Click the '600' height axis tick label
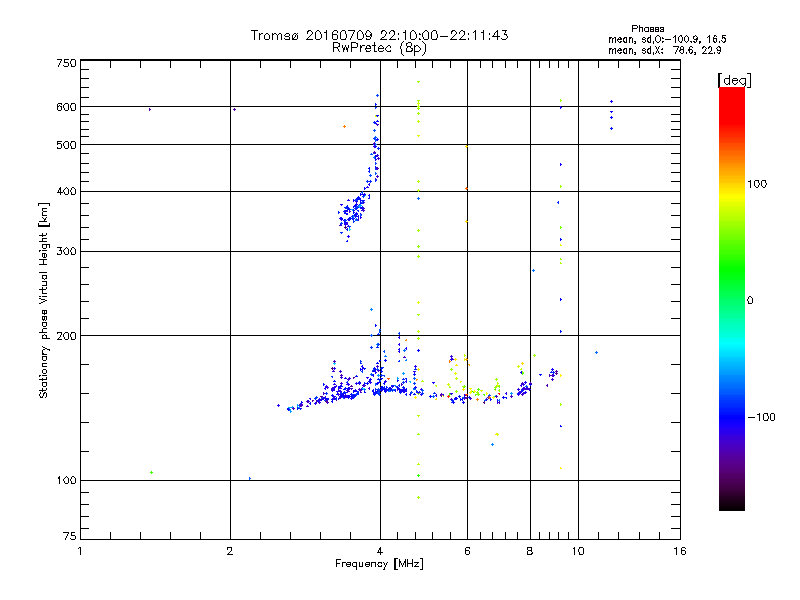Image resolution: width=800 pixels, height=600 pixels. 66,107
